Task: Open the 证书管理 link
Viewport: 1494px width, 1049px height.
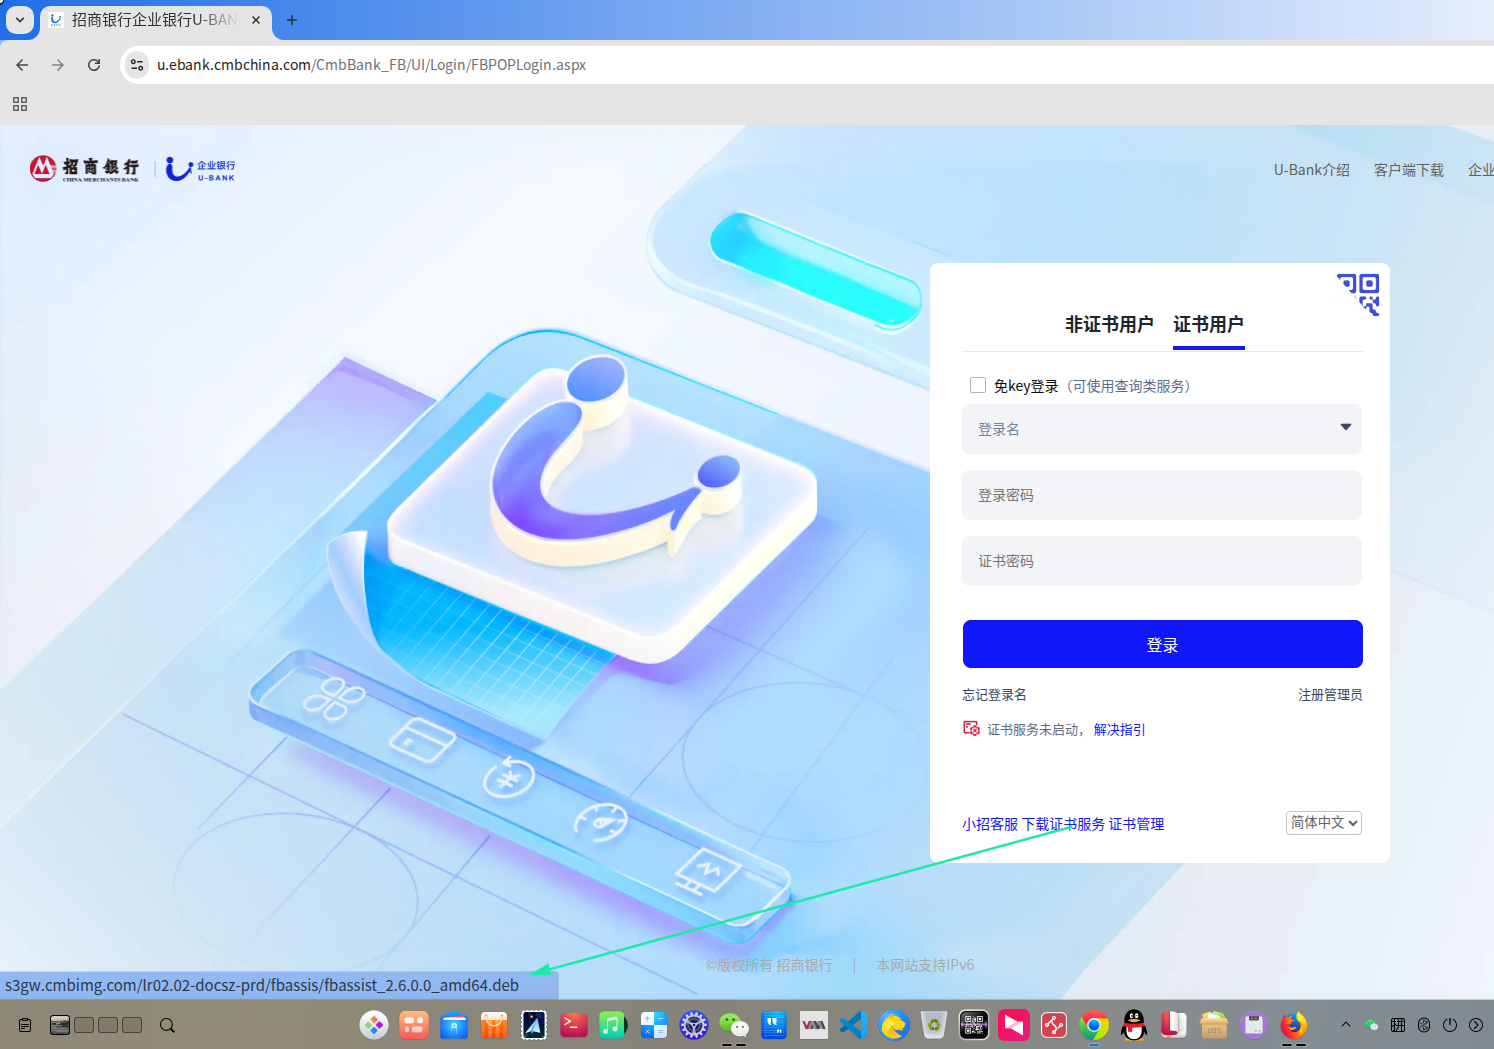Action: click(x=1137, y=824)
